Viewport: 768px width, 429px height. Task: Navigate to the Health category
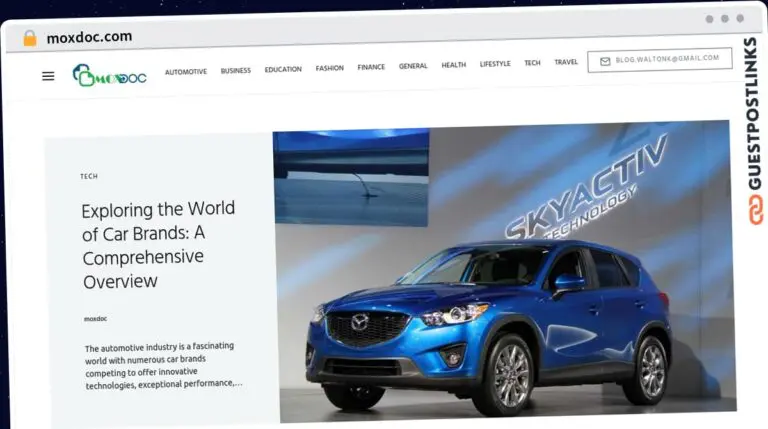coord(453,65)
